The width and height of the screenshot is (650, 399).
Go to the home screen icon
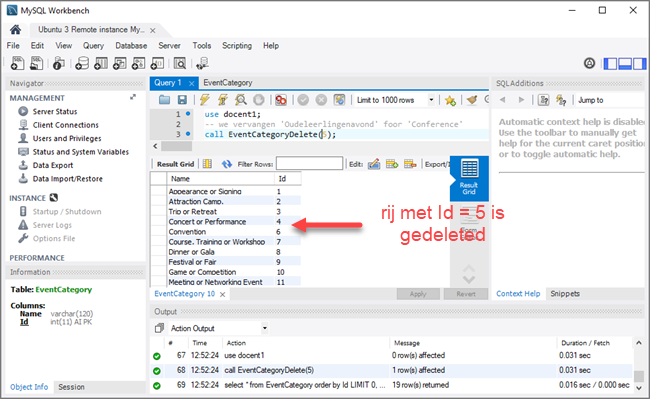click(16, 30)
